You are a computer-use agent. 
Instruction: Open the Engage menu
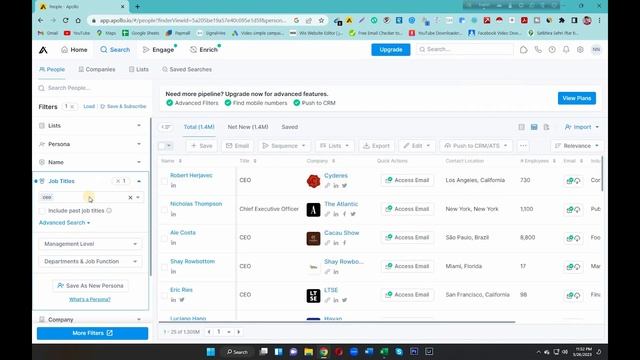pos(159,50)
